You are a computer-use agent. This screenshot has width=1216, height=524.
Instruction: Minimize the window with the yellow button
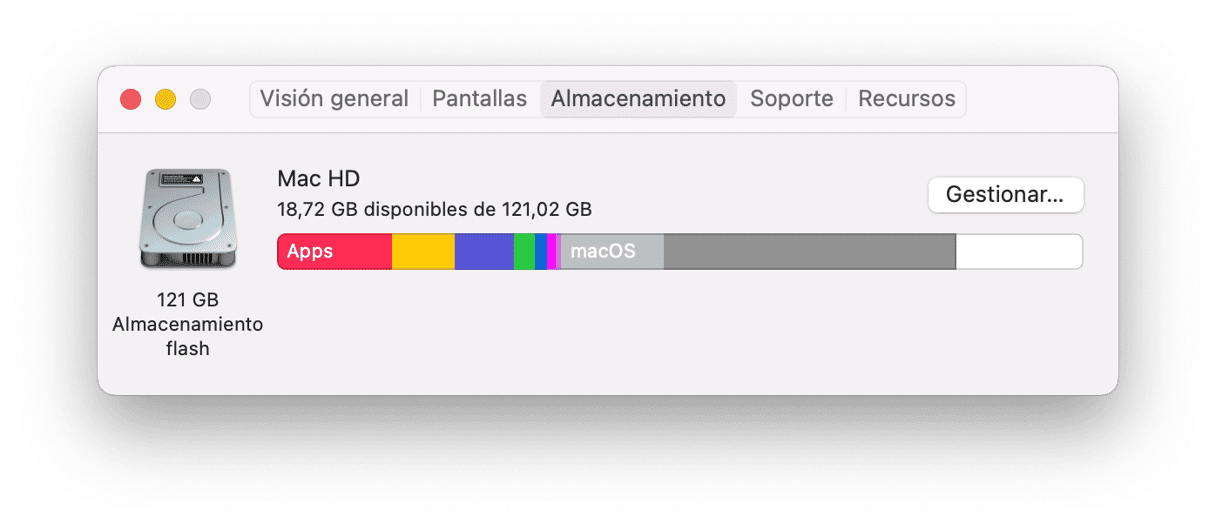click(165, 99)
